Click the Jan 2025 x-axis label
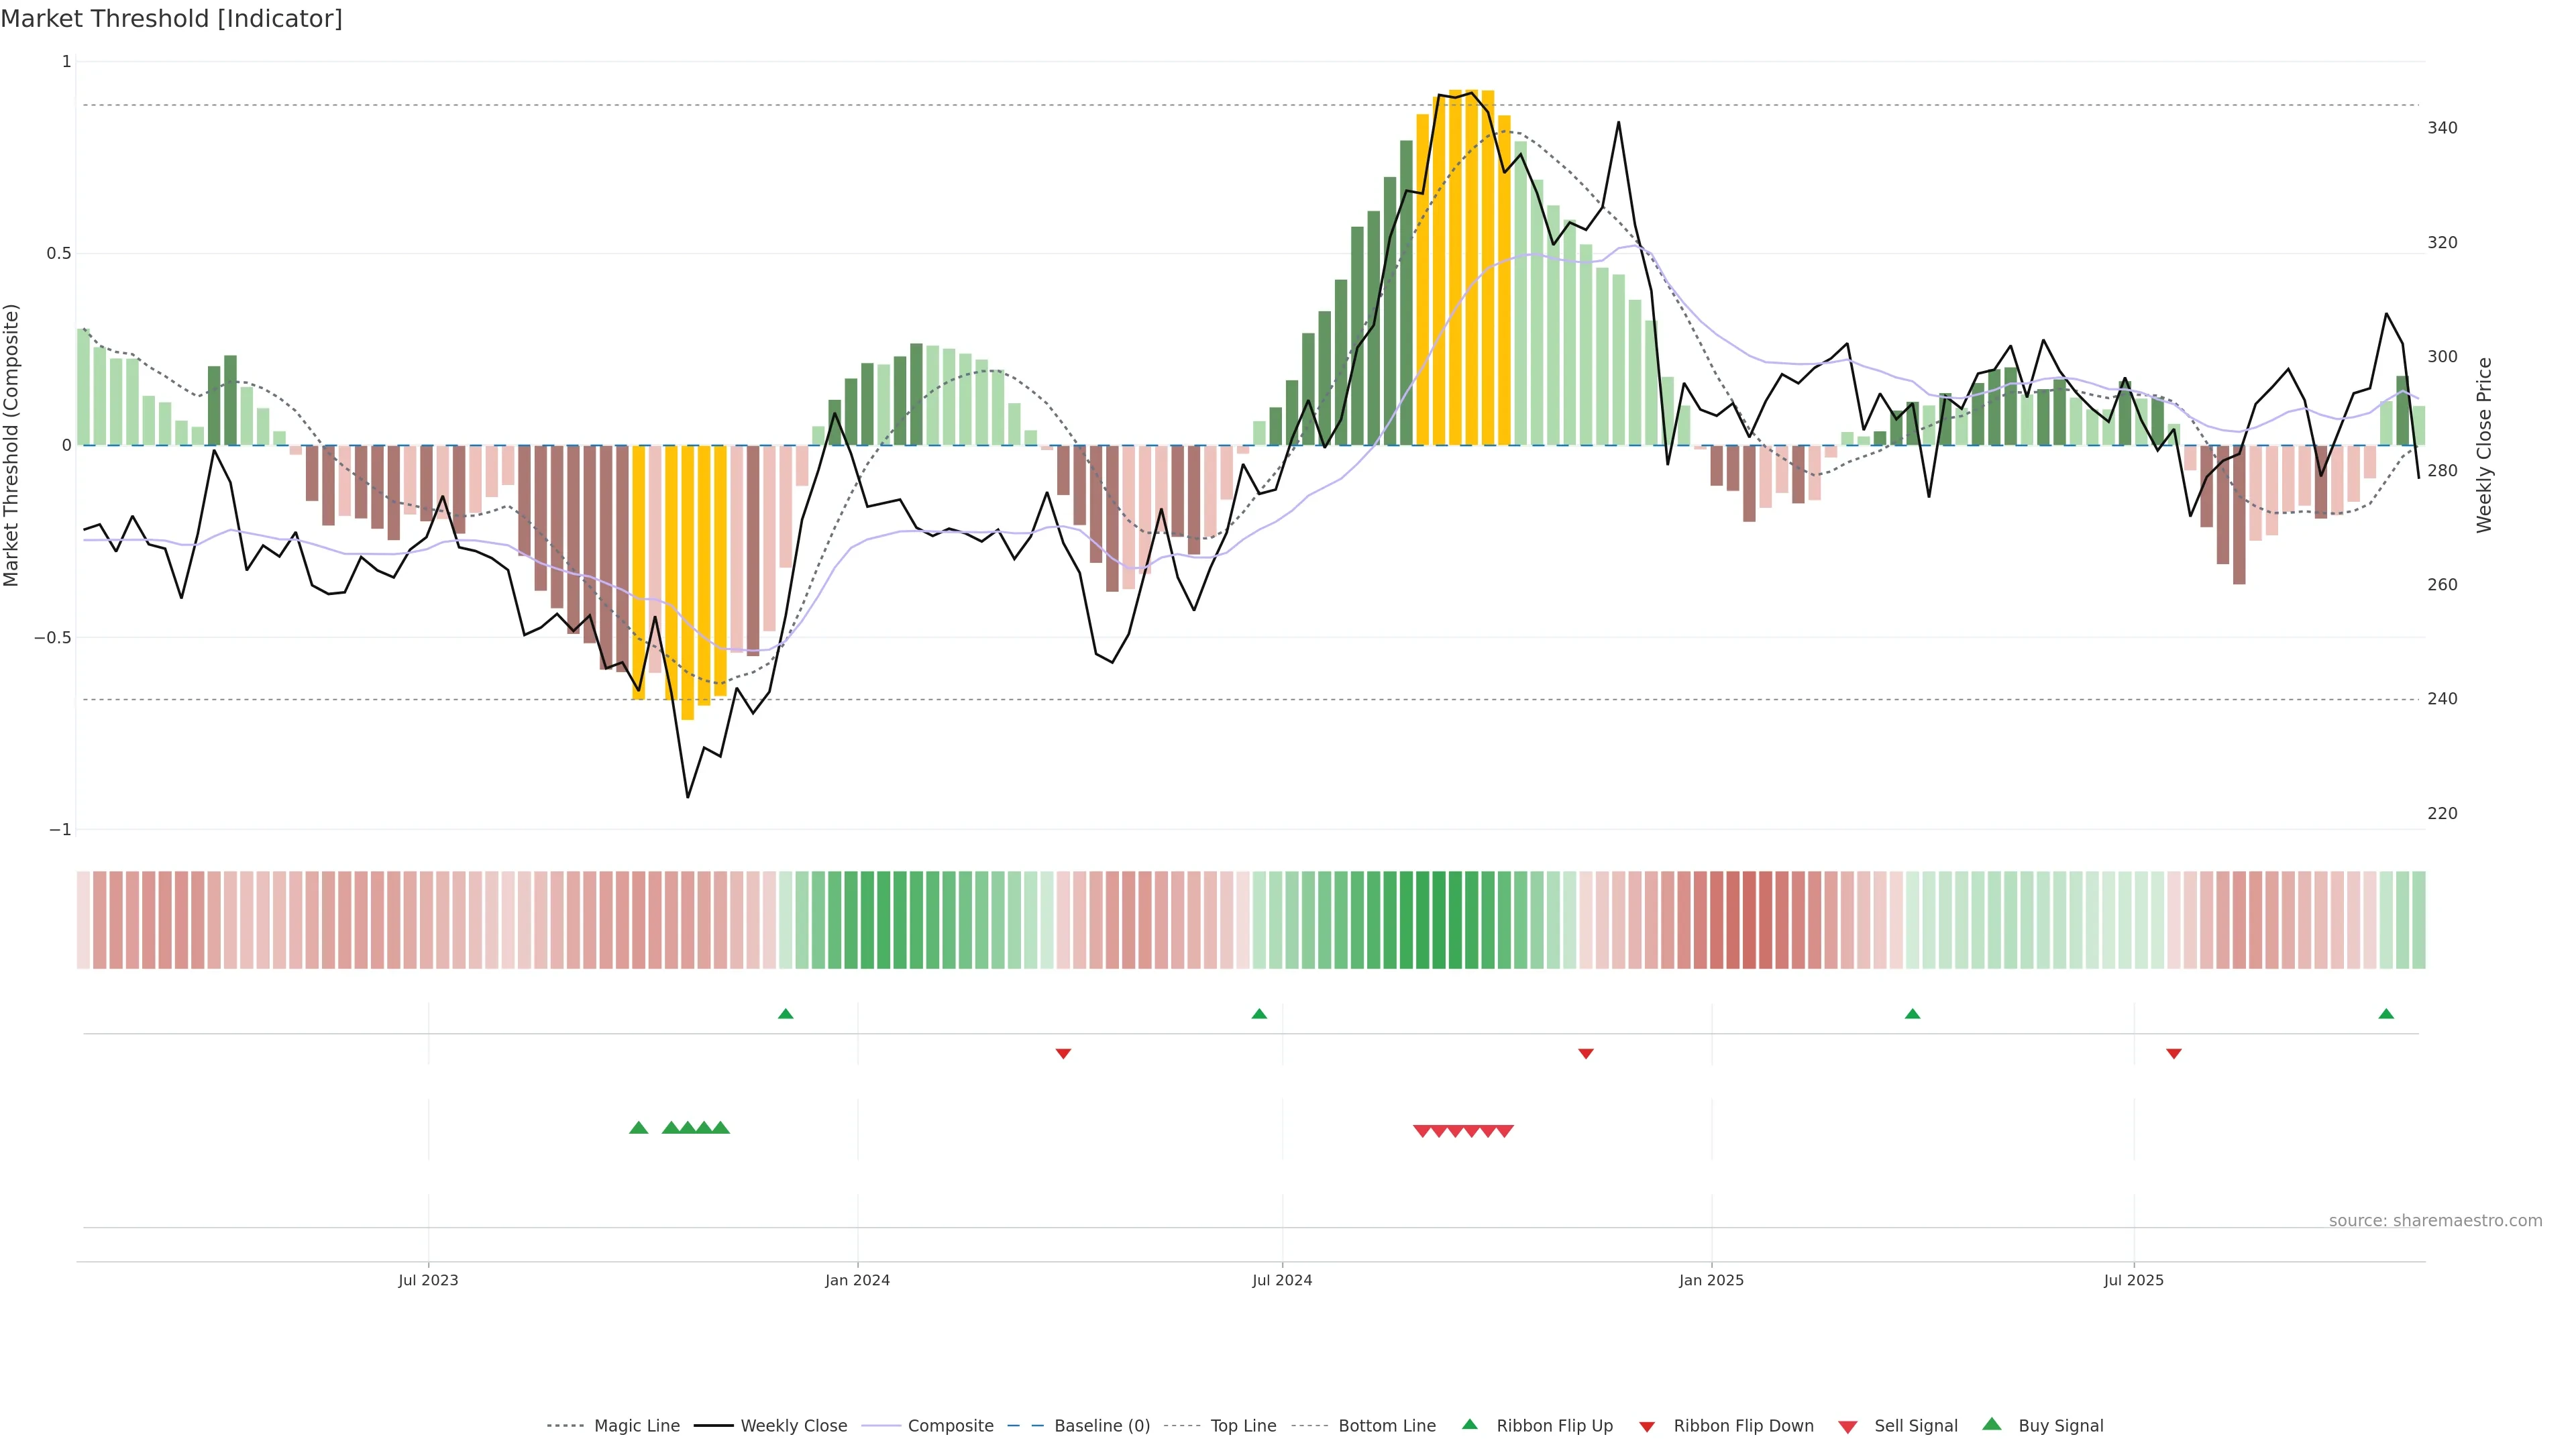 coord(1711,1280)
